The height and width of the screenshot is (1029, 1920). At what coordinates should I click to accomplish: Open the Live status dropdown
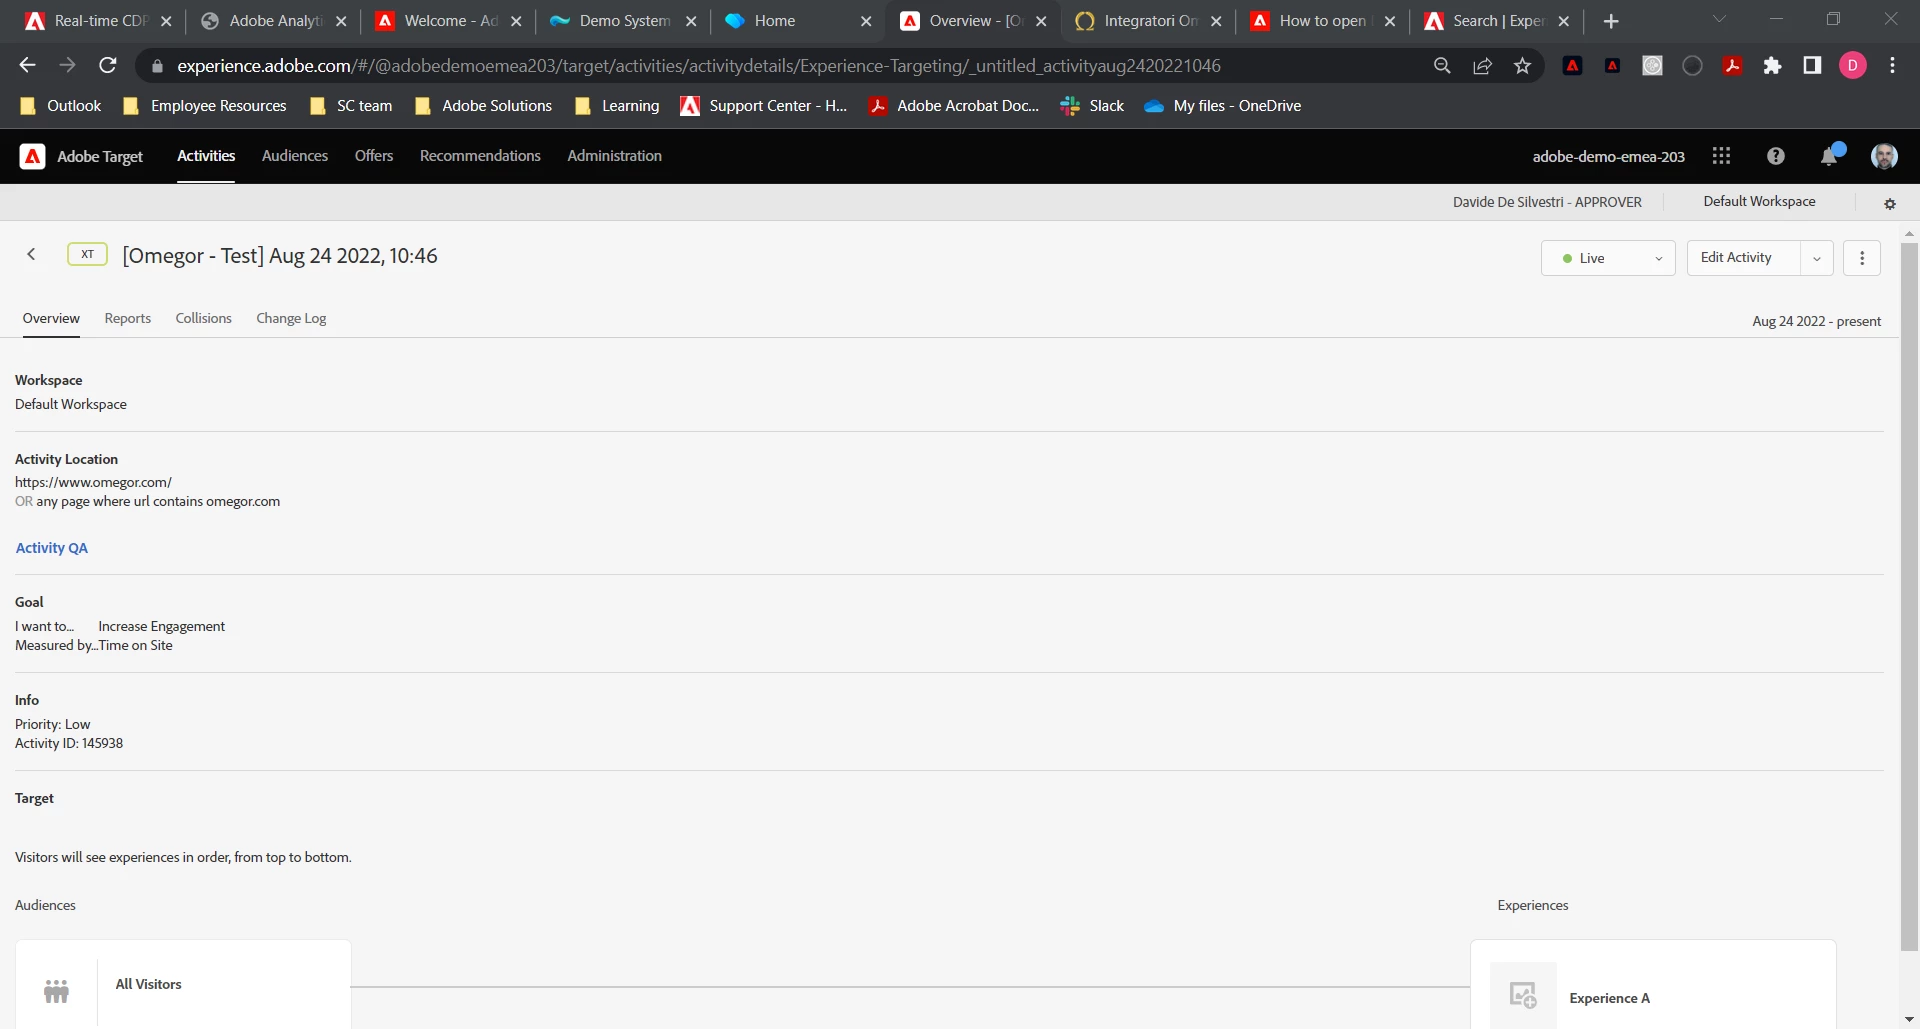tap(1608, 258)
